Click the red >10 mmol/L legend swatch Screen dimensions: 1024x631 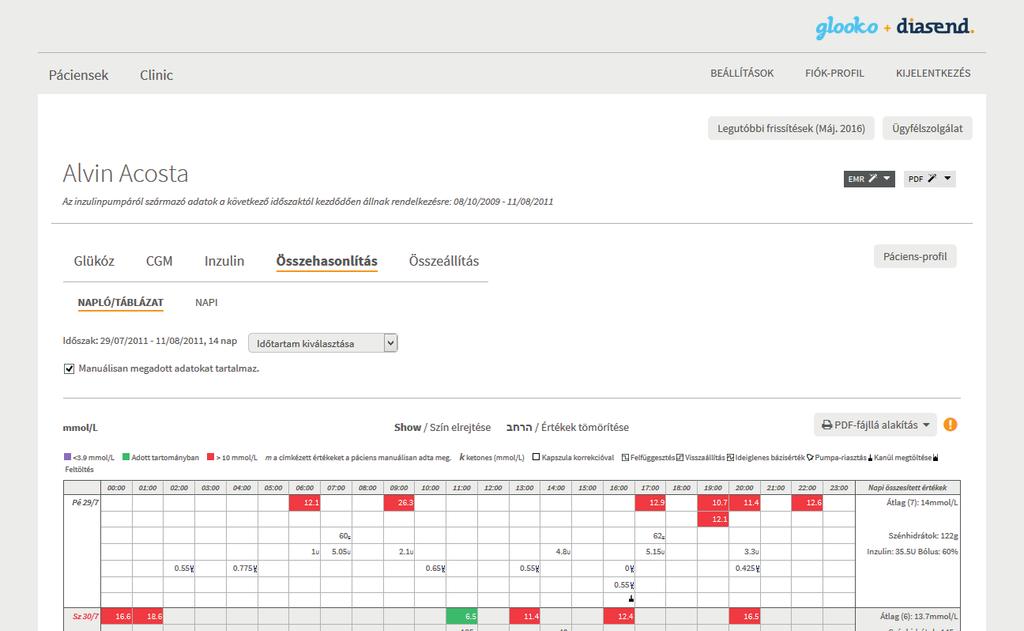click(x=210, y=457)
